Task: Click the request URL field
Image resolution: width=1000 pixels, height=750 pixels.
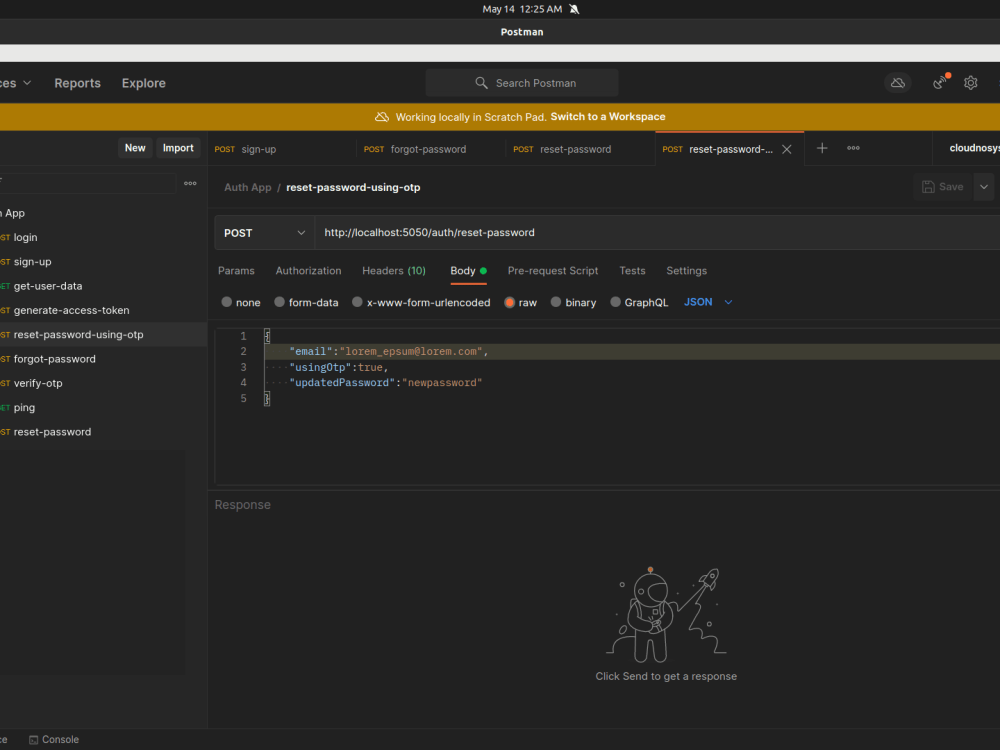Action: click(x=657, y=233)
